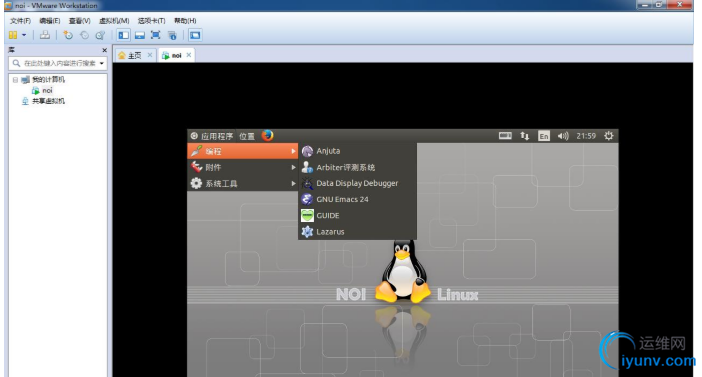This screenshot has width=702, height=377.
Task: Launch Data Display Debugger
Action: point(357,183)
